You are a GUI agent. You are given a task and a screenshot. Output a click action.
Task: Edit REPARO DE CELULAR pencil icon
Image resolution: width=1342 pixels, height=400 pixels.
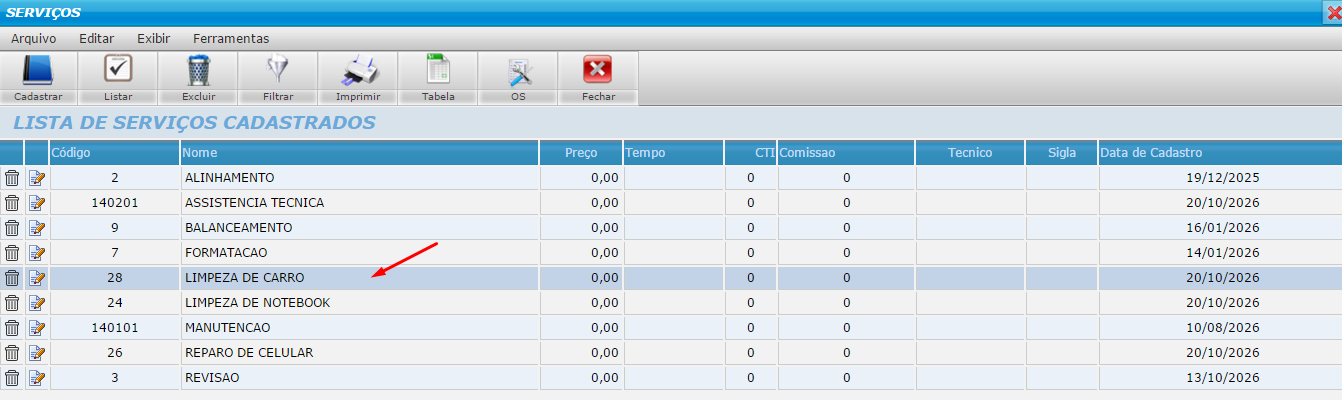pos(37,353)
